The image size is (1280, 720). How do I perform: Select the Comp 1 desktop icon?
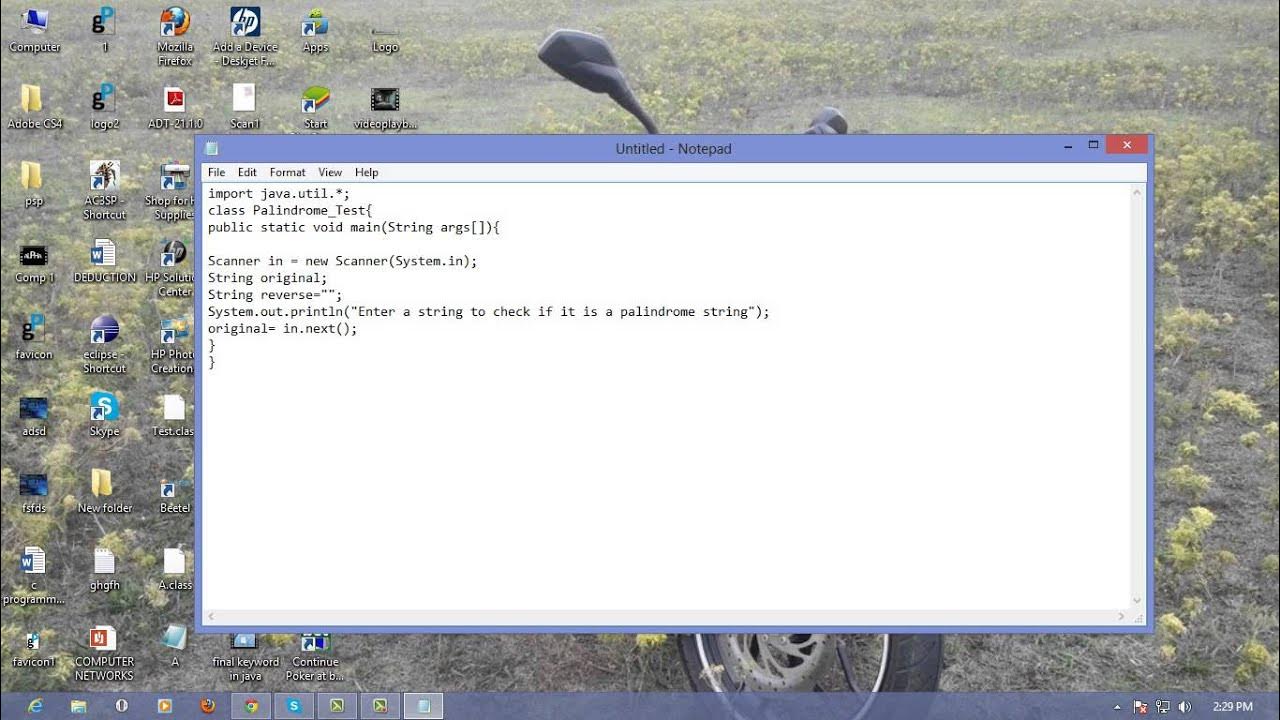(x=34, y=261)
